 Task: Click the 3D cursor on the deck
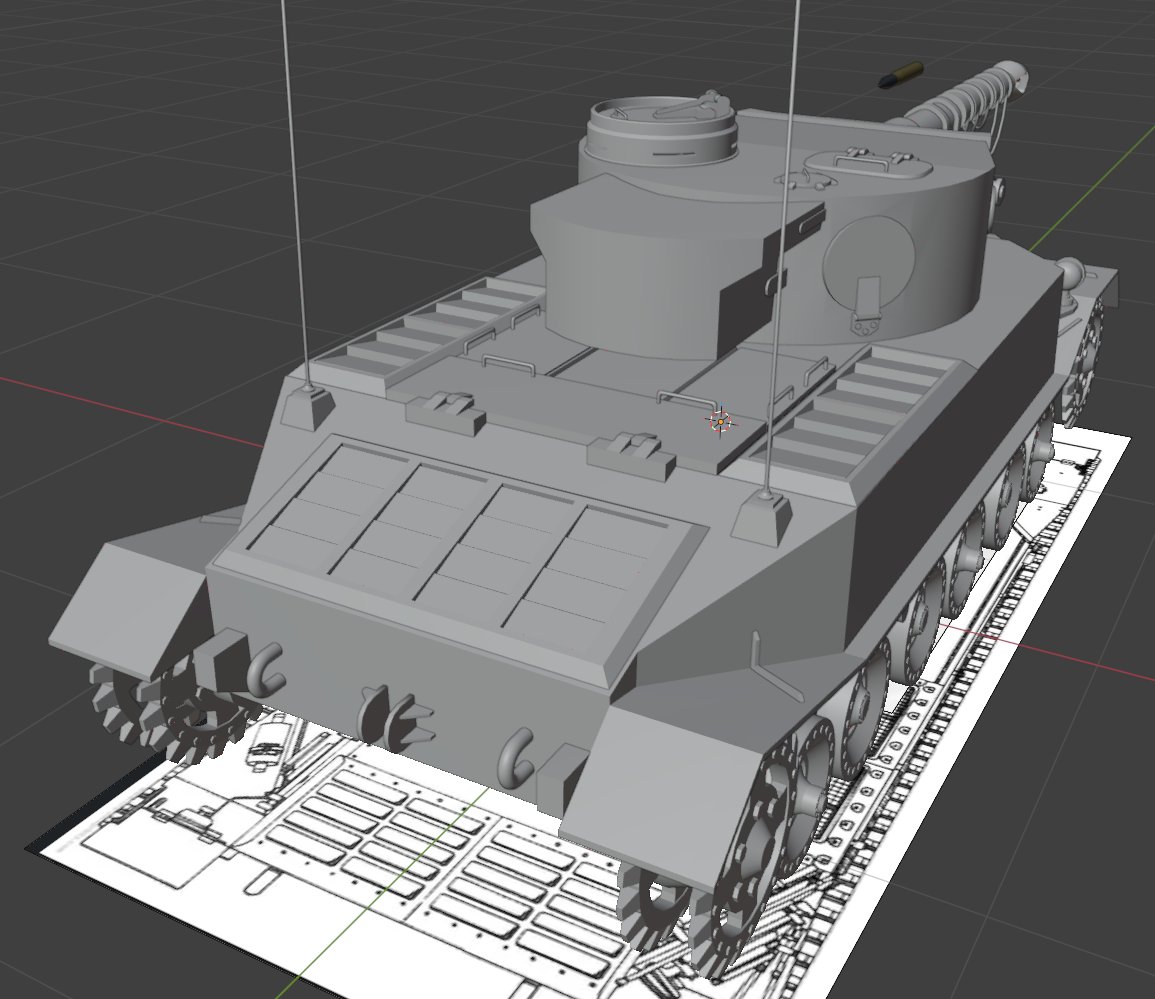pyautogui.click(x=720, y=421)
